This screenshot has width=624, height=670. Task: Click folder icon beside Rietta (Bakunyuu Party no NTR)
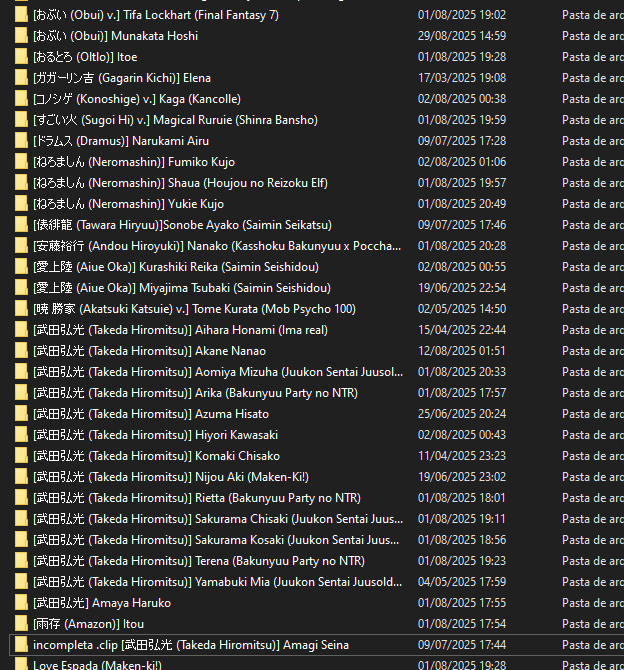point(21,498)
